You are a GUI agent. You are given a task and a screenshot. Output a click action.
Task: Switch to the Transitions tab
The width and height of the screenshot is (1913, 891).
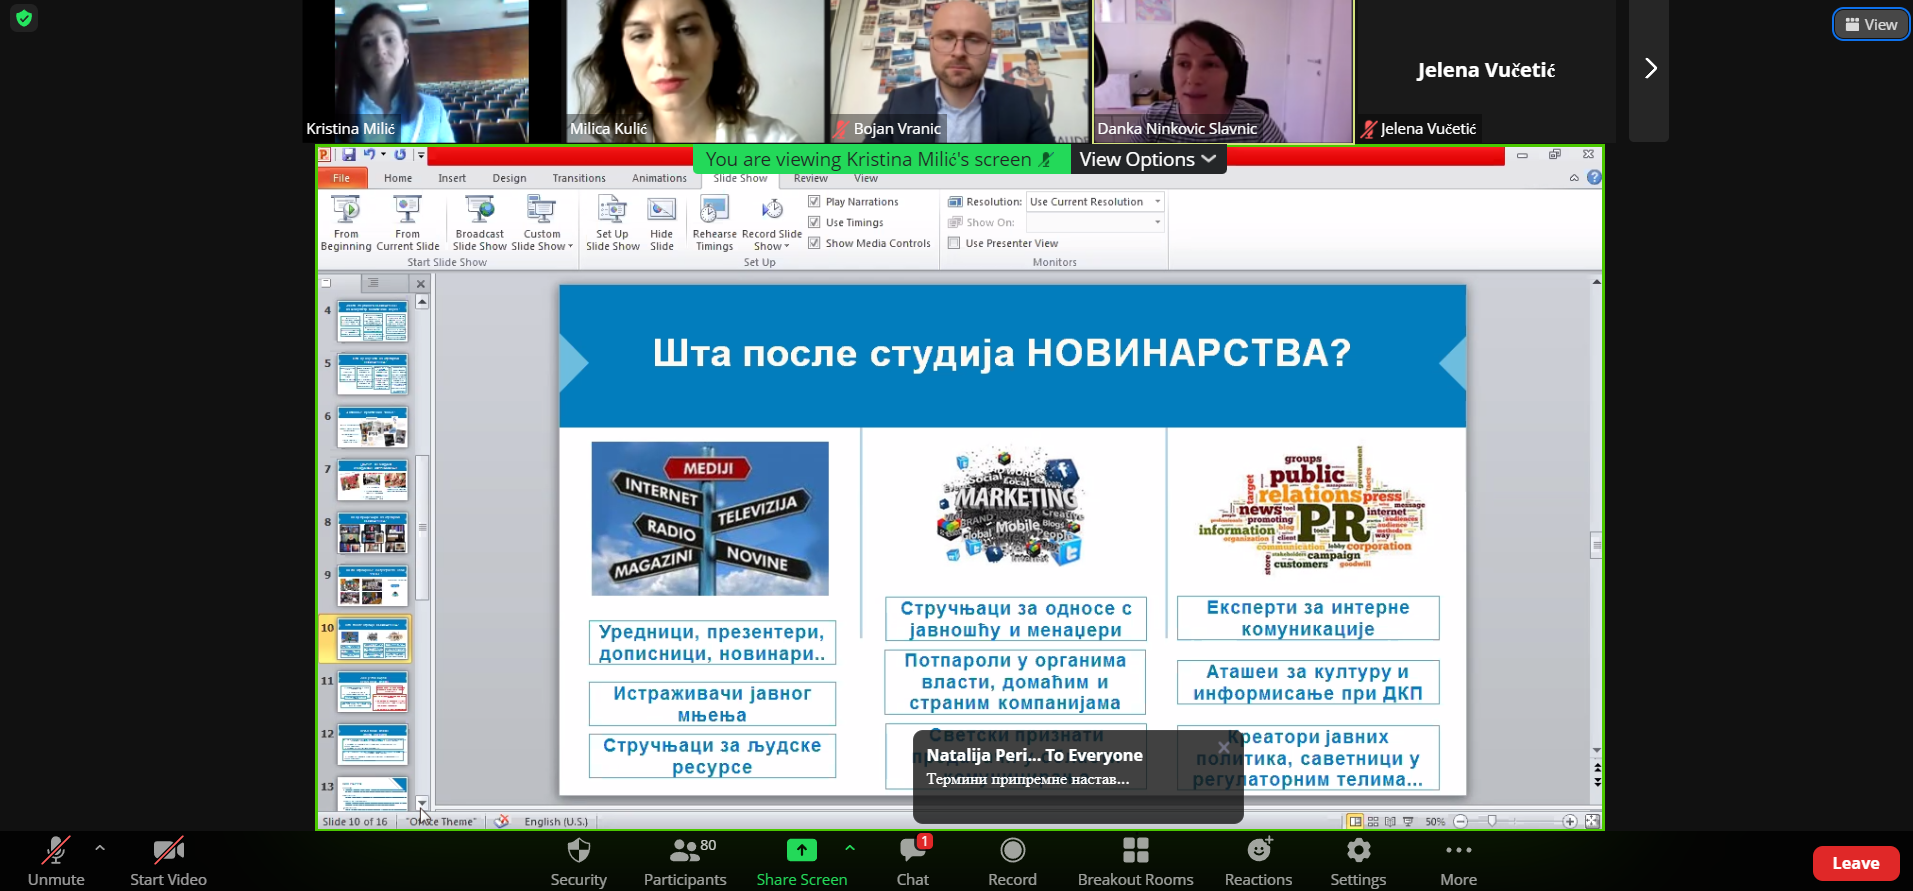(x=579, y=178)
